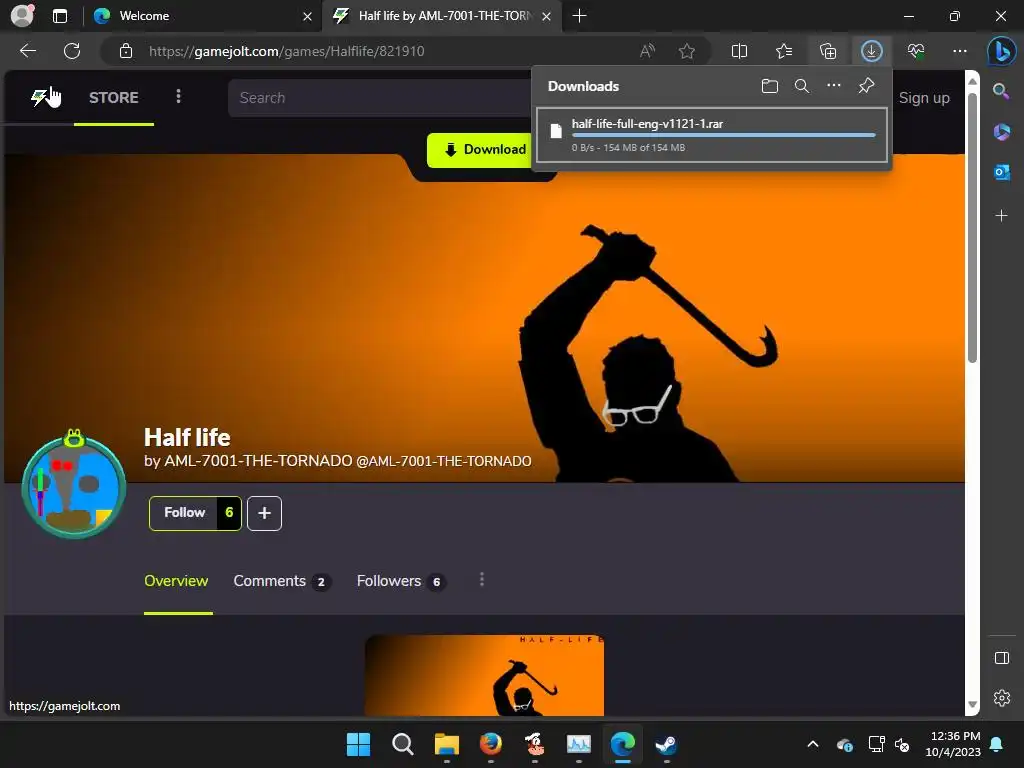Open the Favorites list
This screenshot has width=1024, height=768.
click(784, 51)
